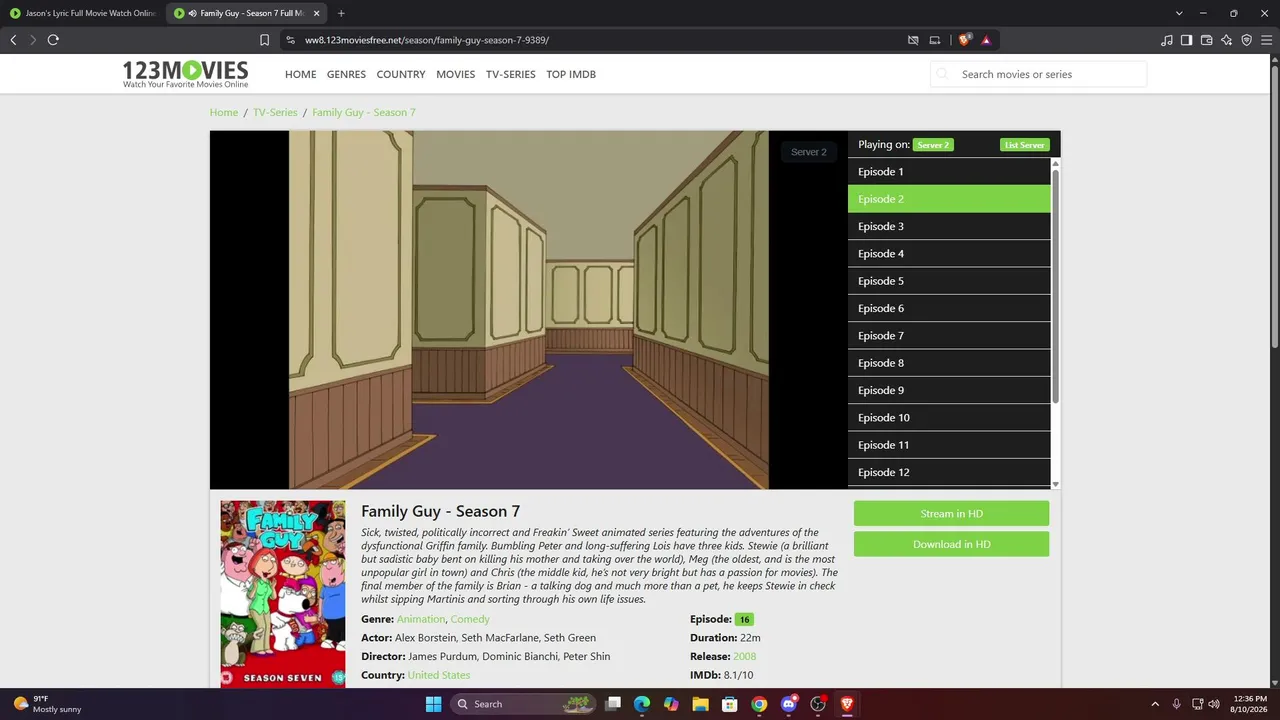
Task: Launch Google Chrome from the taskbar
Action: 759,704
